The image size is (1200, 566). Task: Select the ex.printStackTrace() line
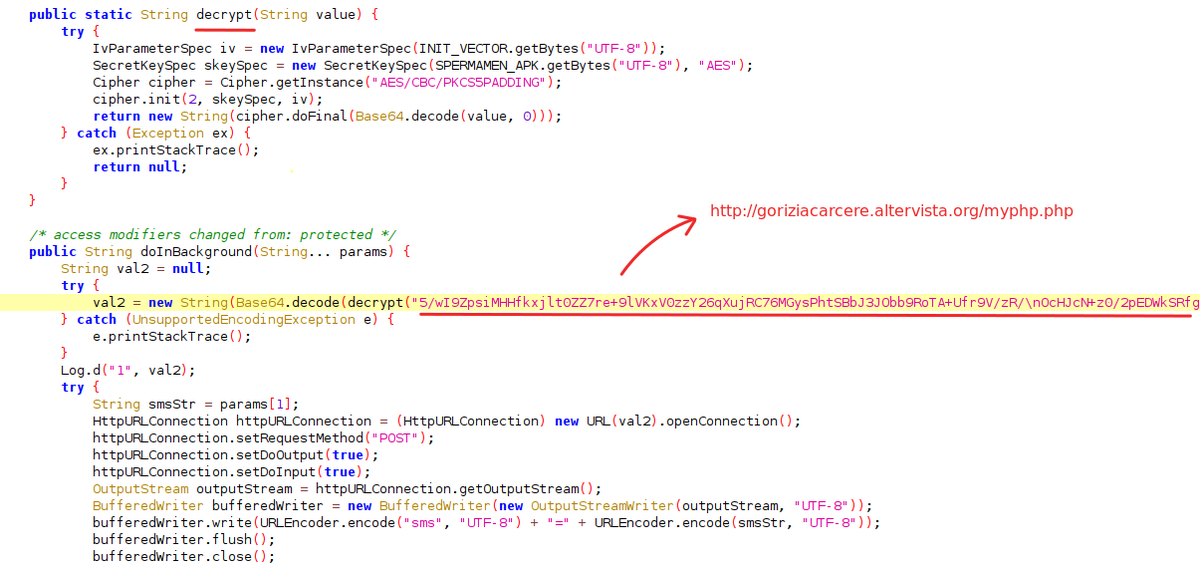(x=176, y=150)
